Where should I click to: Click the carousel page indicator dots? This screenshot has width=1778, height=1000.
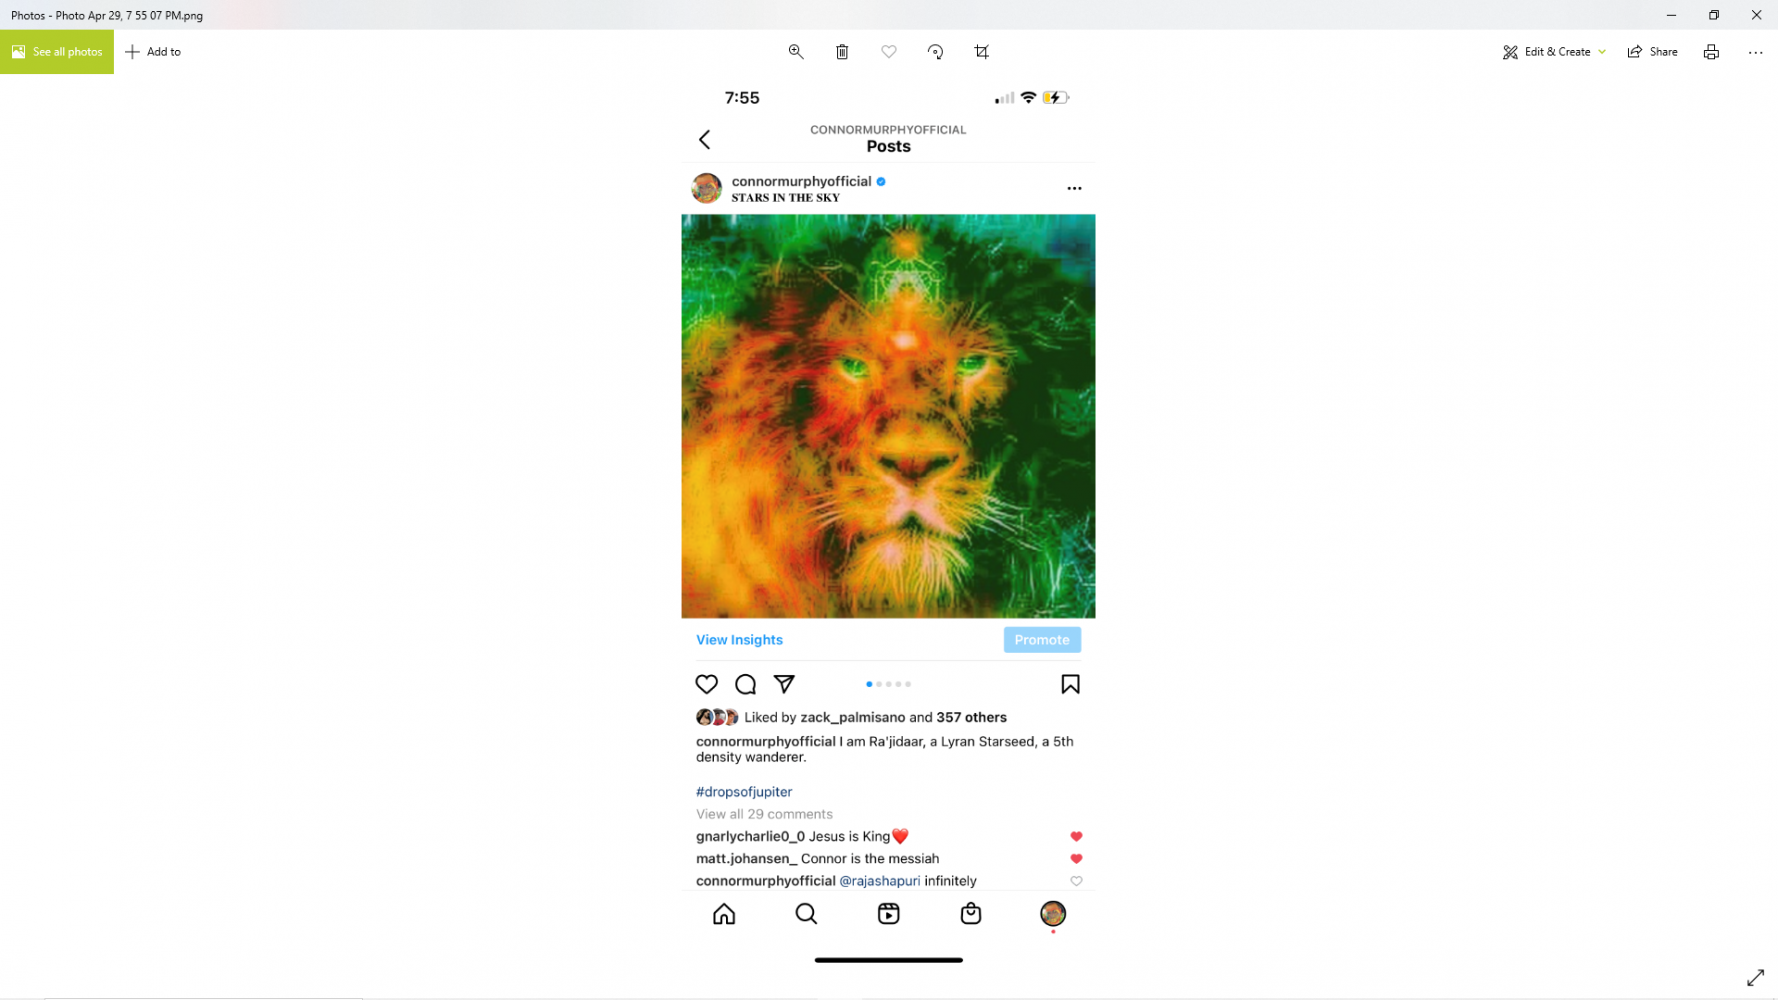[x=888, y=684]
